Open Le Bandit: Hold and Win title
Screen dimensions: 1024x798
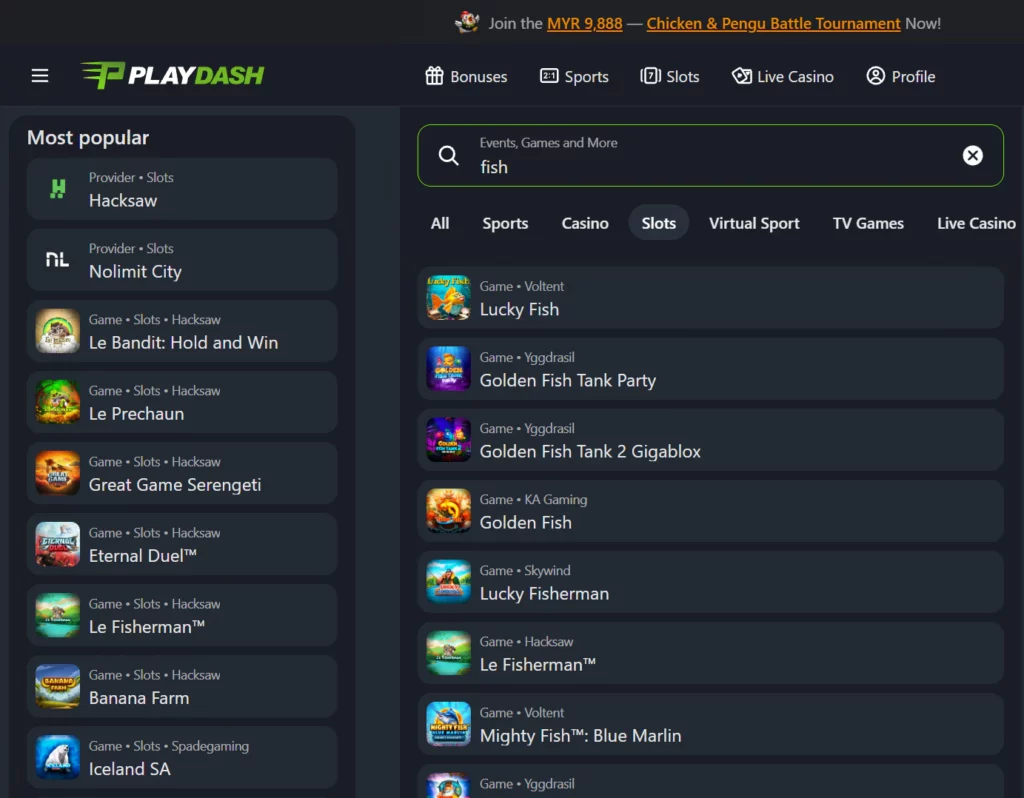pos(184,343)
